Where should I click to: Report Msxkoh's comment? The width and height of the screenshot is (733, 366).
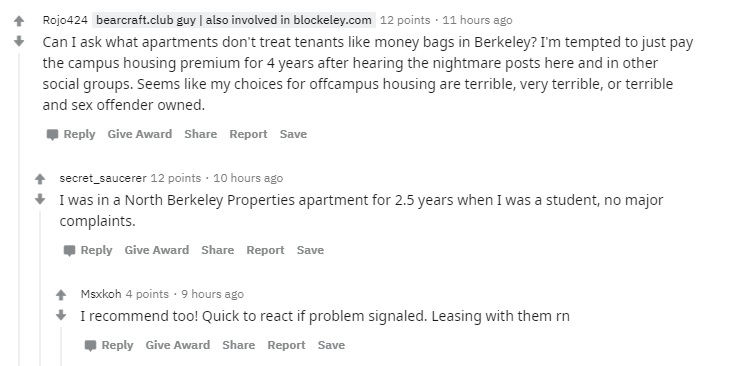(x=286, y=345)
